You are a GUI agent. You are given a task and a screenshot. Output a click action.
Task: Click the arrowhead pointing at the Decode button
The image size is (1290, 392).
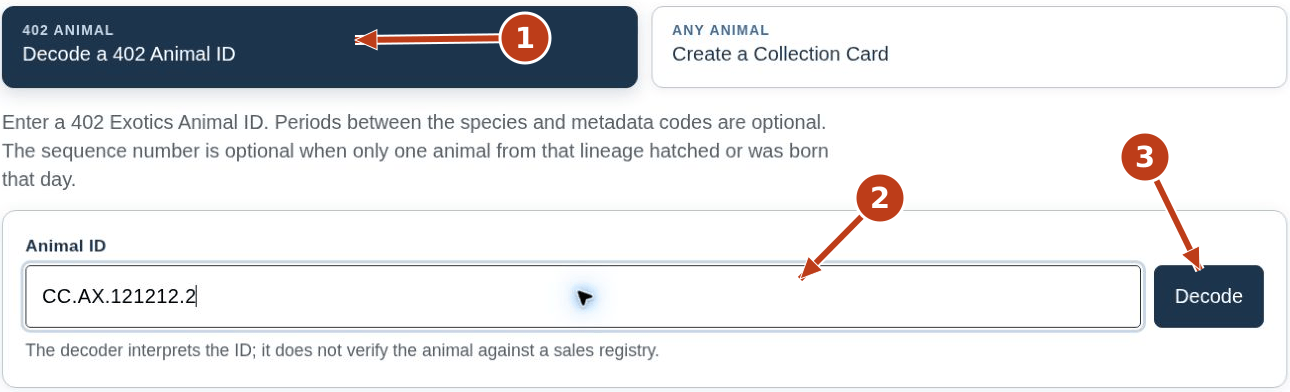click(1196, 263)
